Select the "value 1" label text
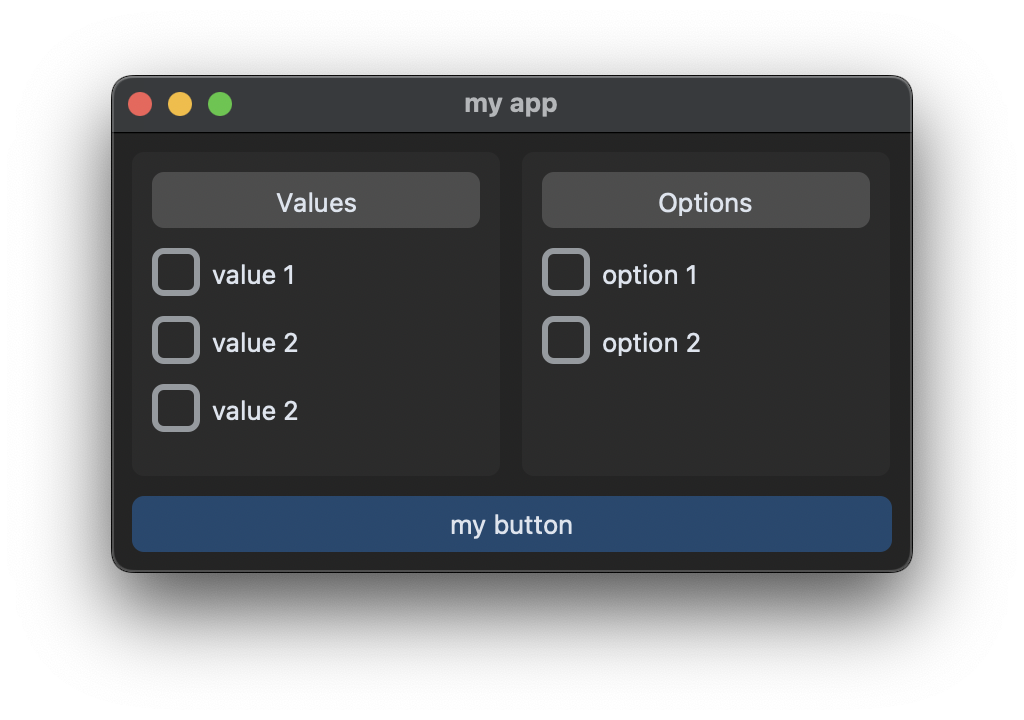 coord(253,274)
